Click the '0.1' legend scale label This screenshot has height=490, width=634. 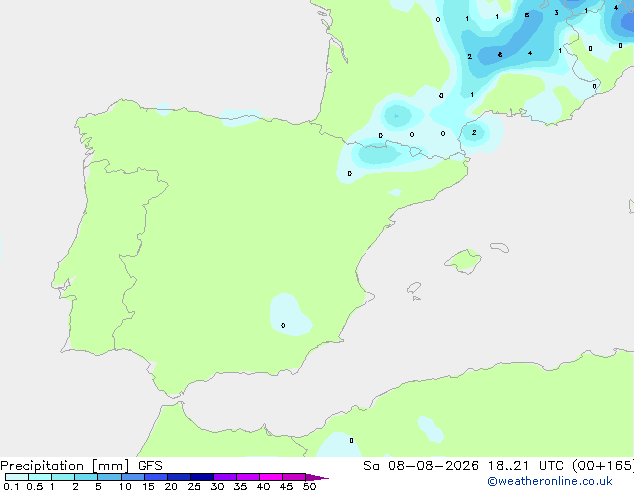(11, 486)
